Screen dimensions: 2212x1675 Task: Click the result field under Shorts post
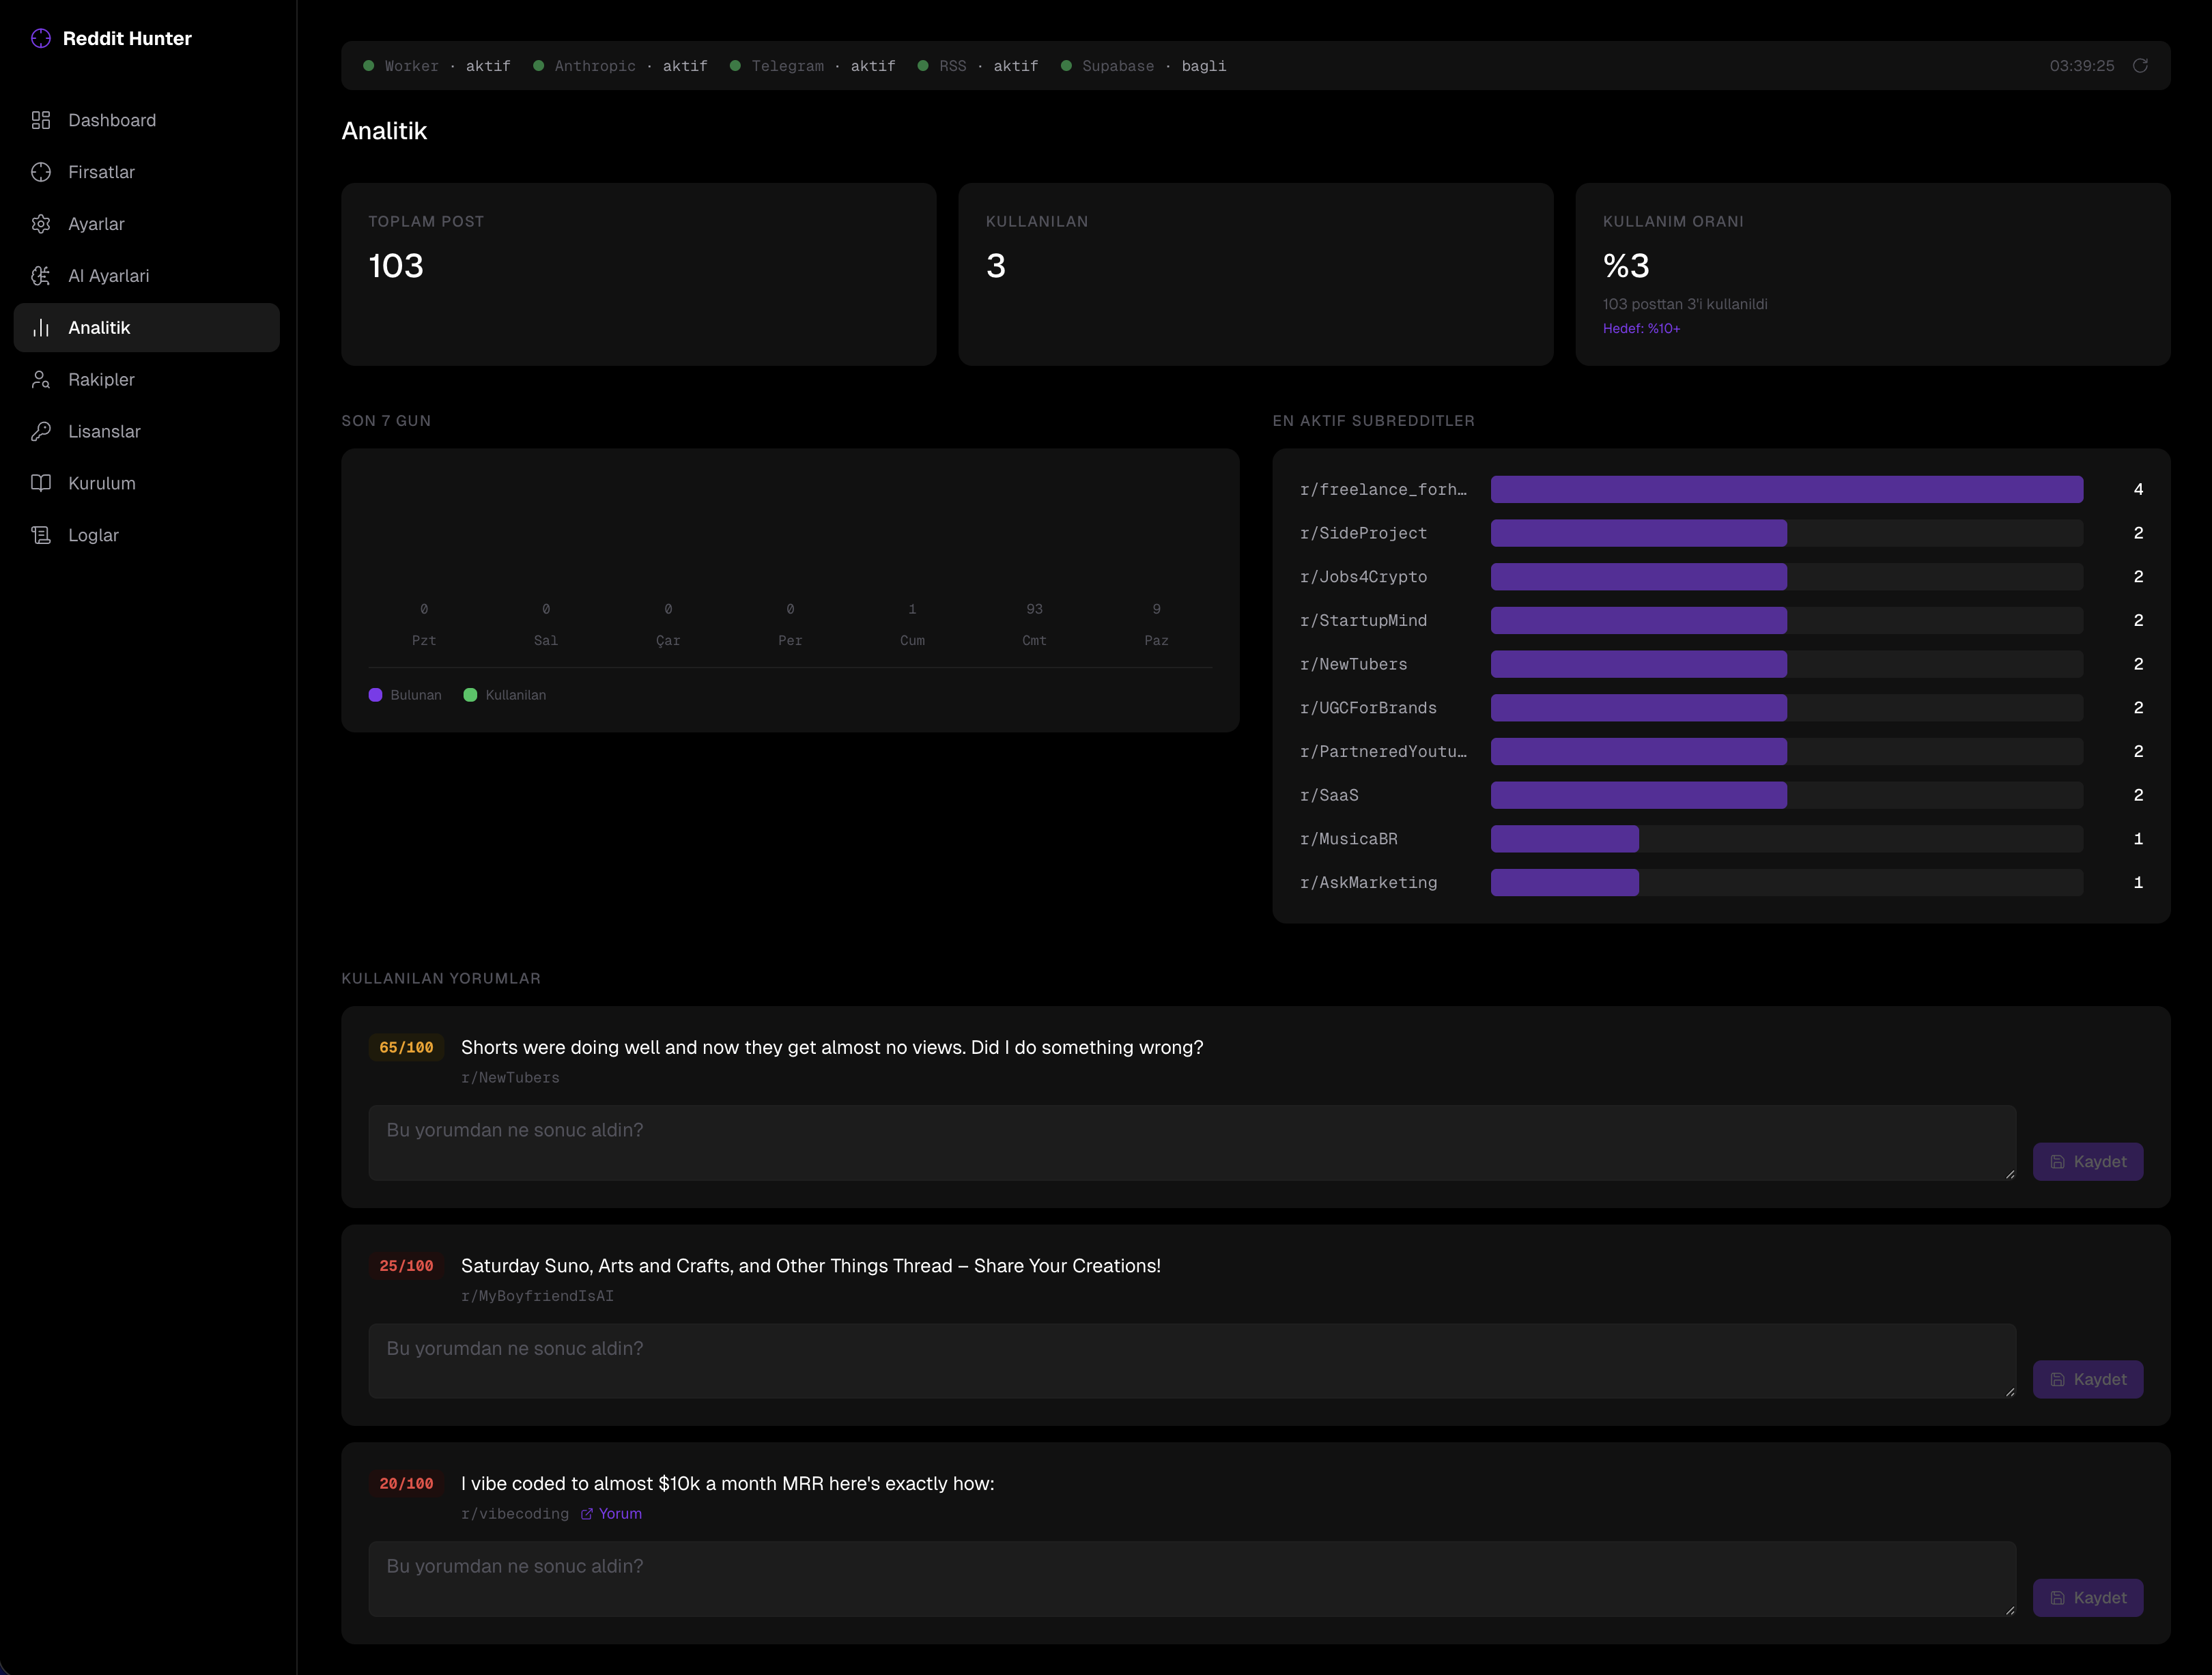pos(1191,1142)
